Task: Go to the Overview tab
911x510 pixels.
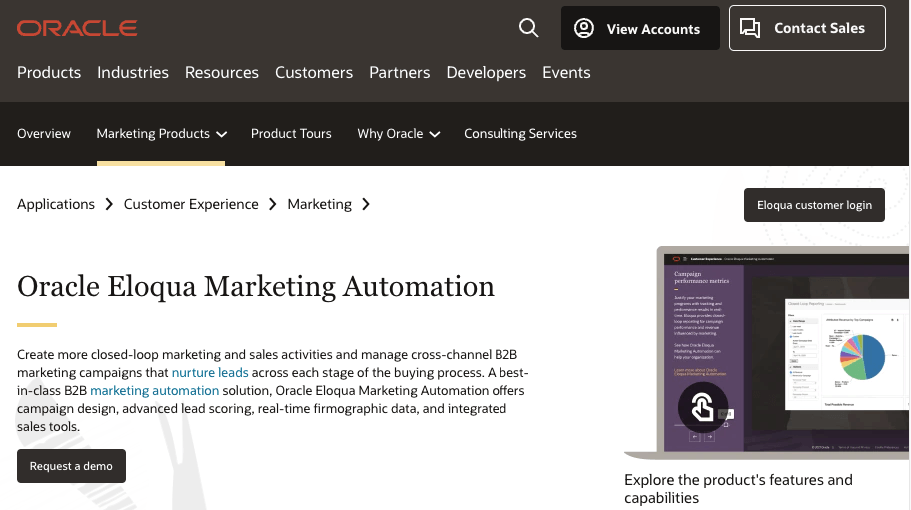Action: coord(44,134)
